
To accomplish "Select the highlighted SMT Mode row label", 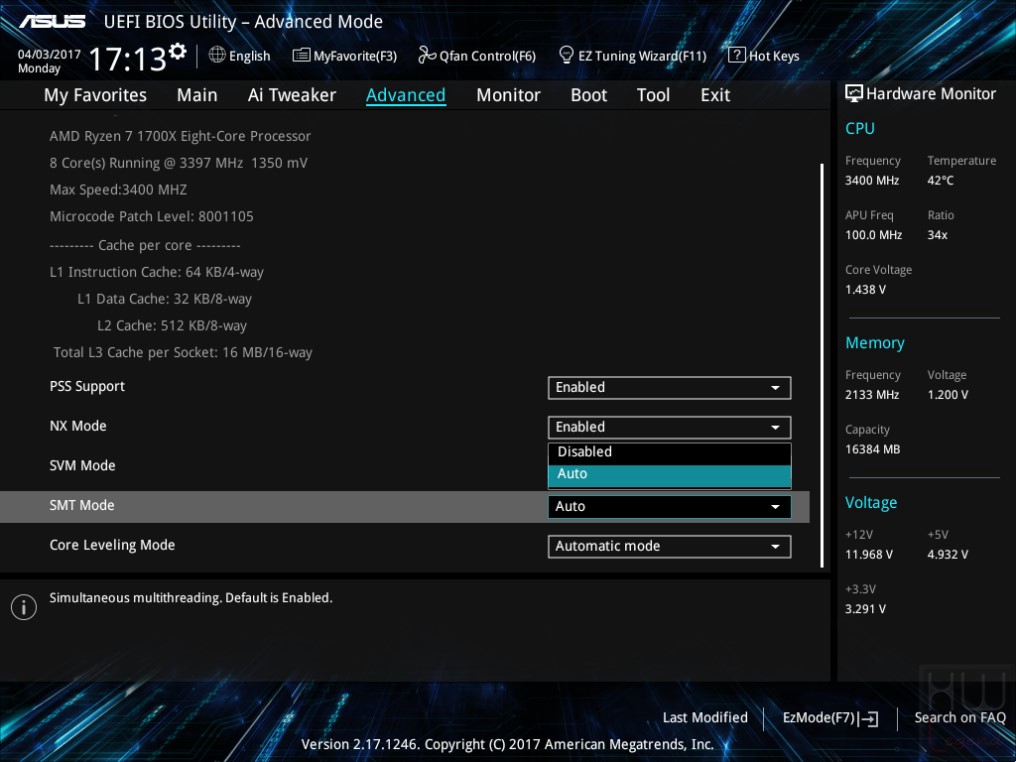I will (x=82, y=505).
